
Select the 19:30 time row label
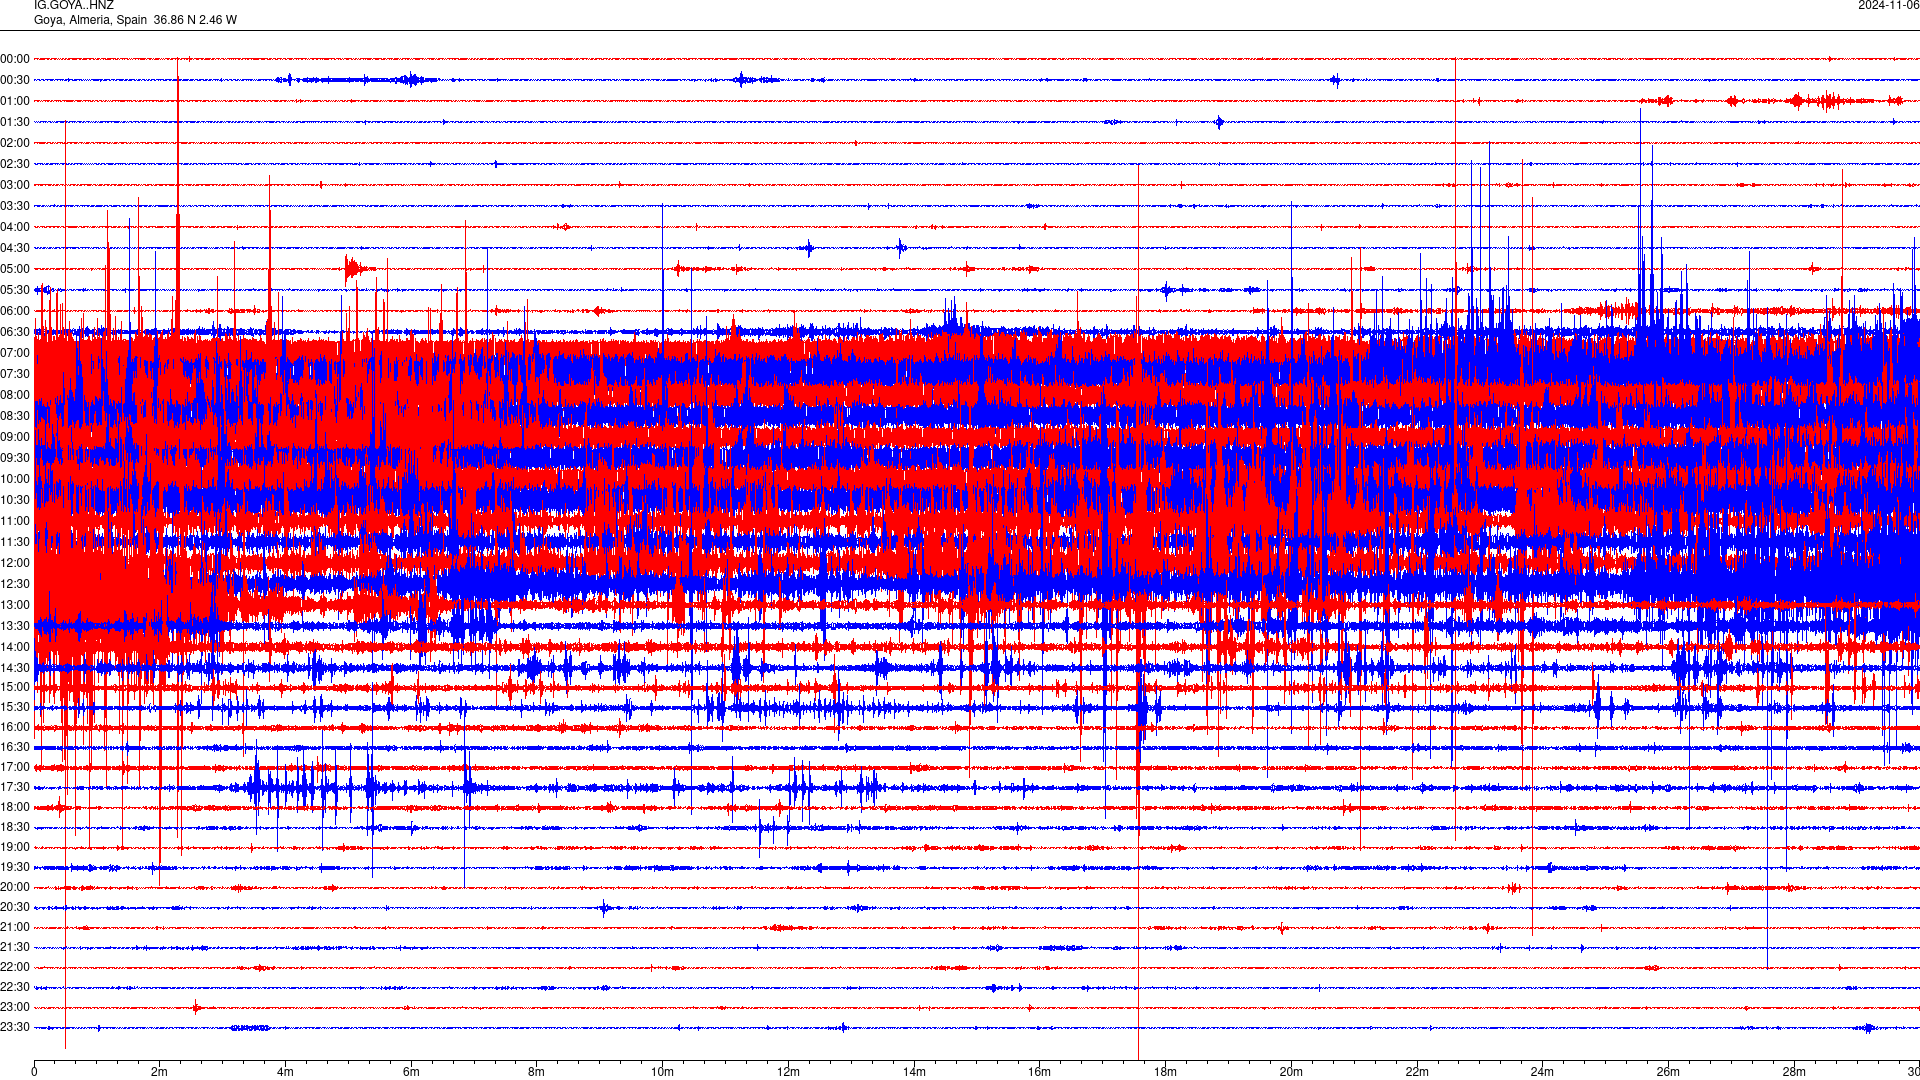(15, 867)
